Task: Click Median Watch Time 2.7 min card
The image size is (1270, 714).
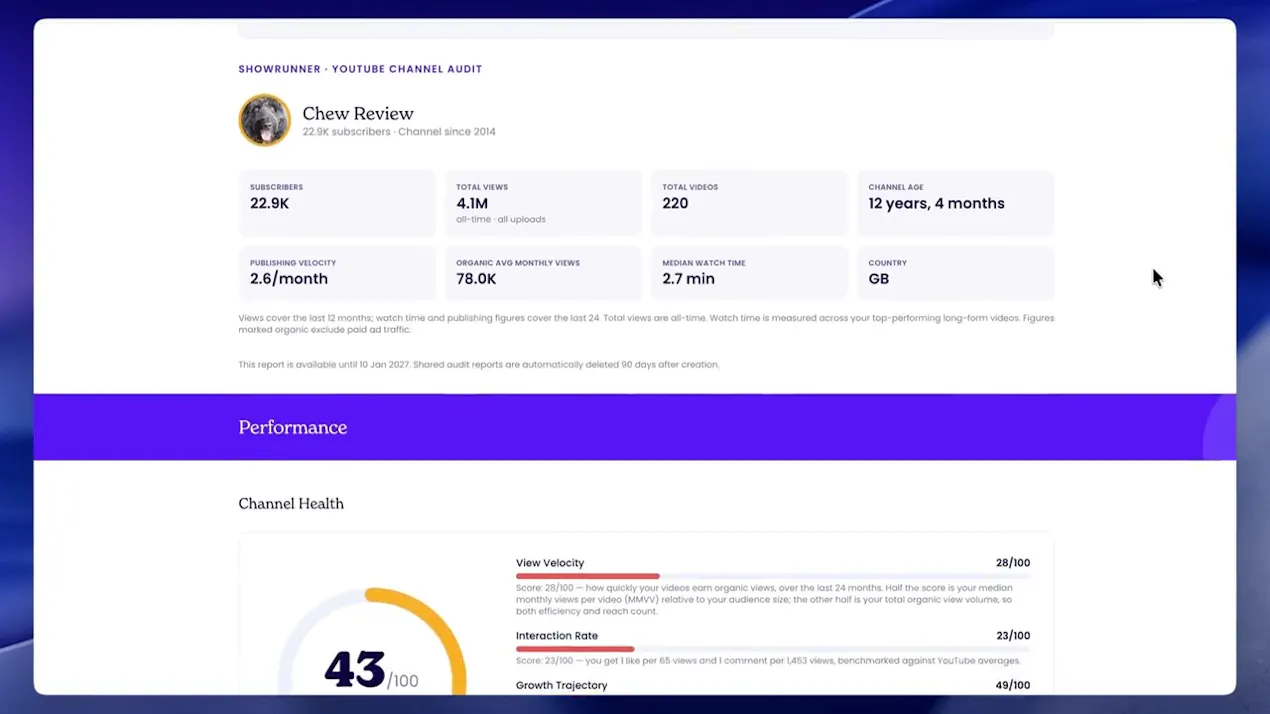Action: tap(749, 273)
